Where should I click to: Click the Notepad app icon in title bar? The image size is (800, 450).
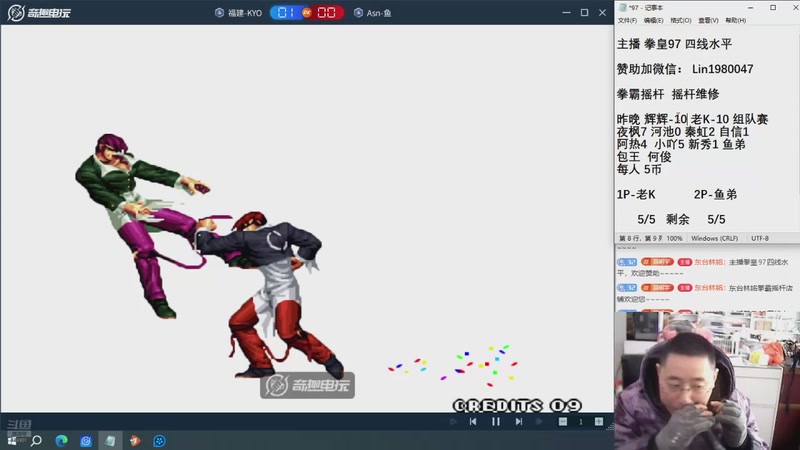[622, 8]
